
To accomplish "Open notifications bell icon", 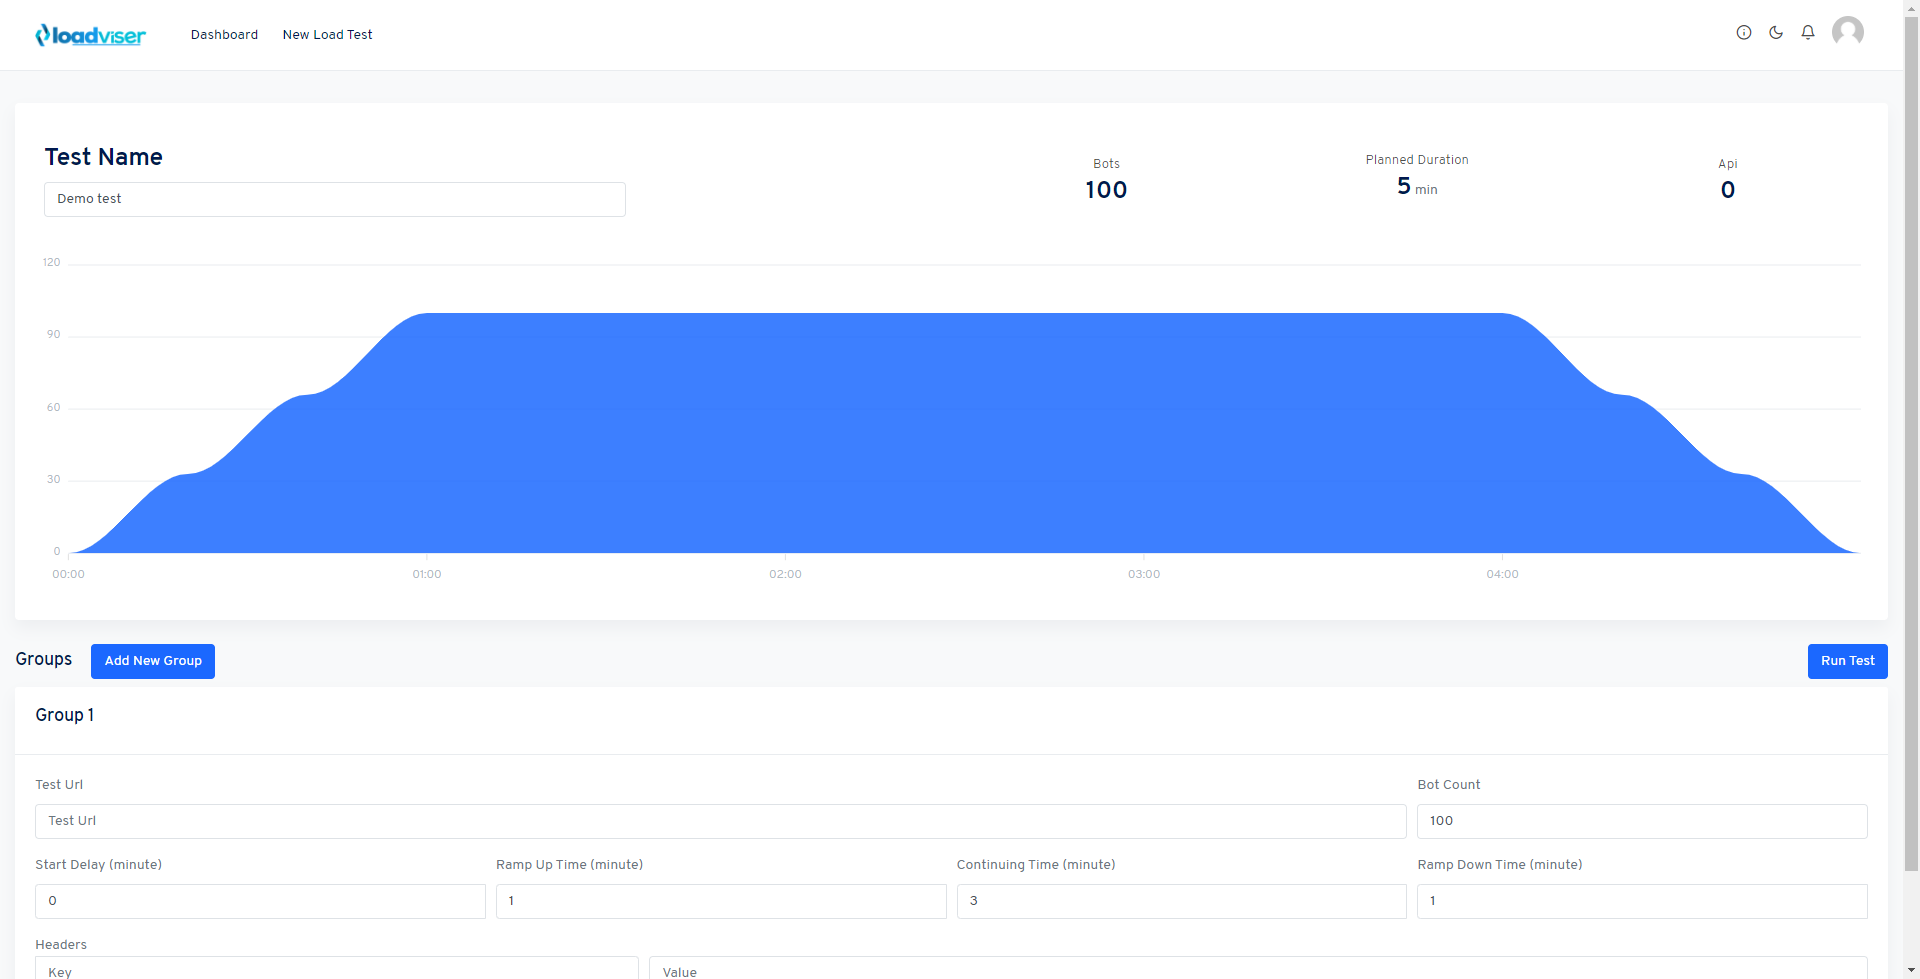I will [x=1808, y=32].
